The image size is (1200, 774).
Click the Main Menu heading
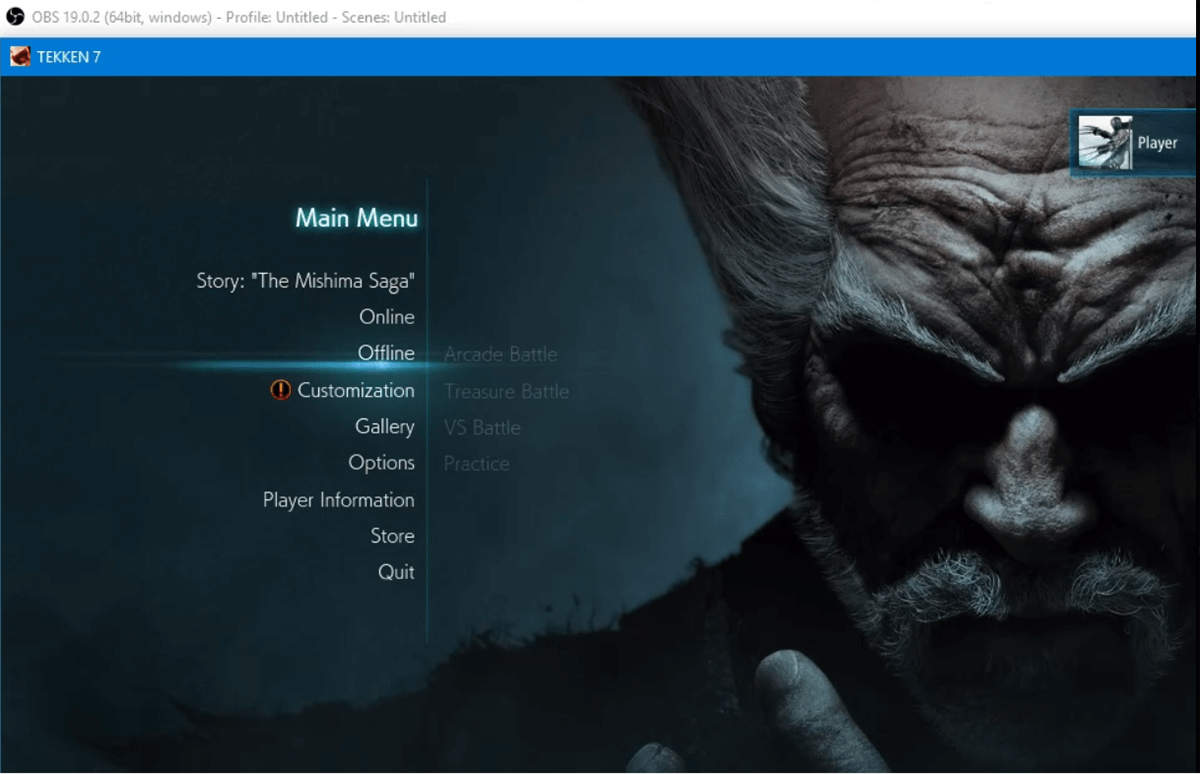point(357,218)
